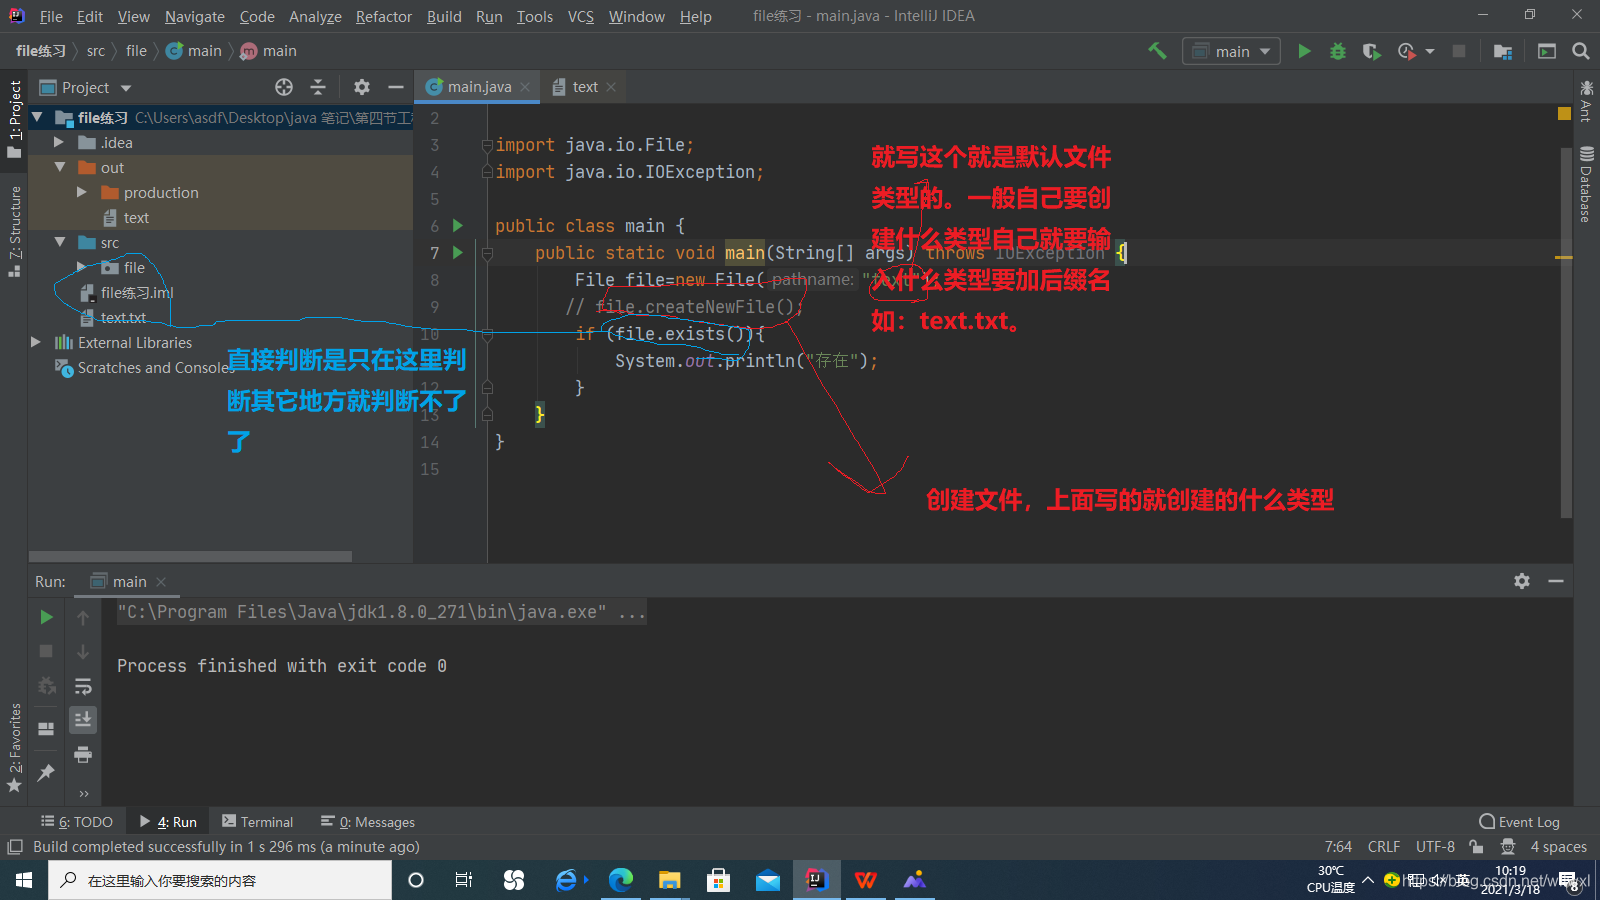Open Project panel settings gear
Screen dimensions: 1600x900
(x=362, y=87)
